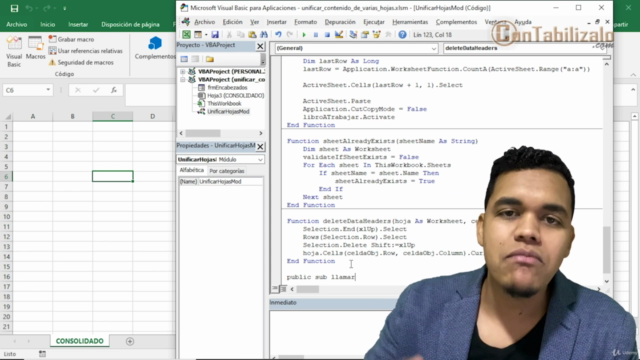
Task: Switch to Por categorías properties tab
Action: pyautogui.click(x=227, y=171)
